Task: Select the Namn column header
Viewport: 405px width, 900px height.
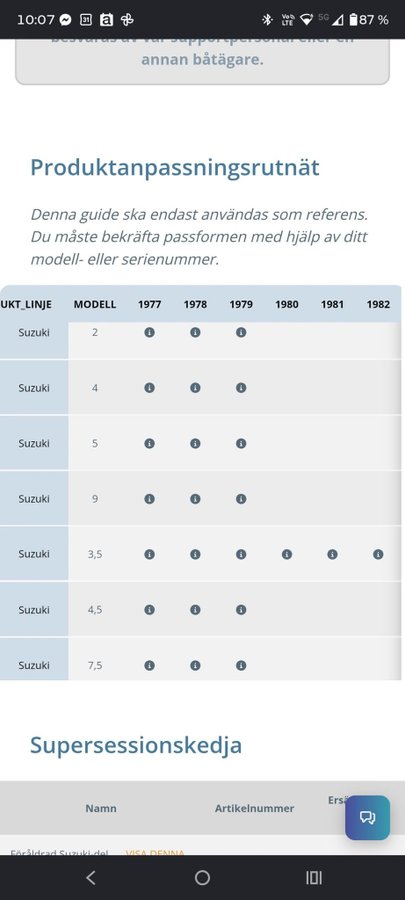Action: pyautogui.click(x=101, y=808)
